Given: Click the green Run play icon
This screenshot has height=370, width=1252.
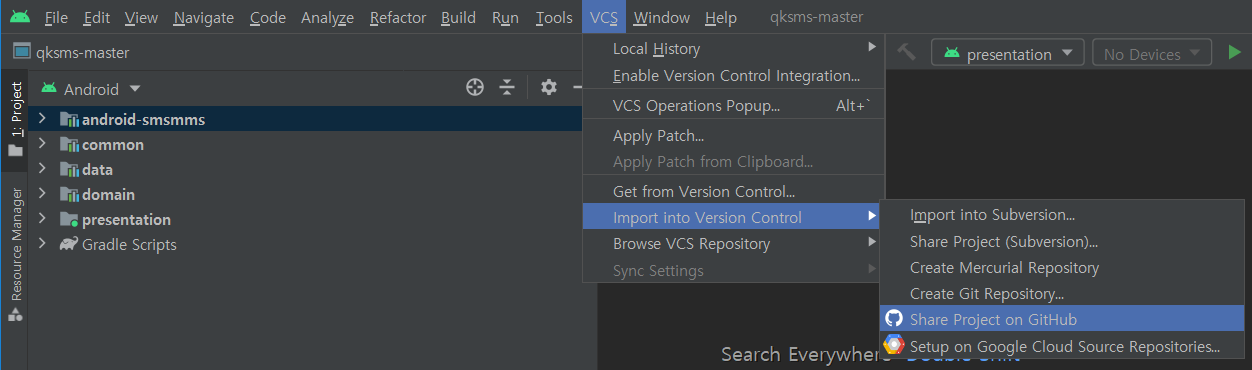Looking at the screenshot, I should pyautogui.click(x=1235, y=52).
